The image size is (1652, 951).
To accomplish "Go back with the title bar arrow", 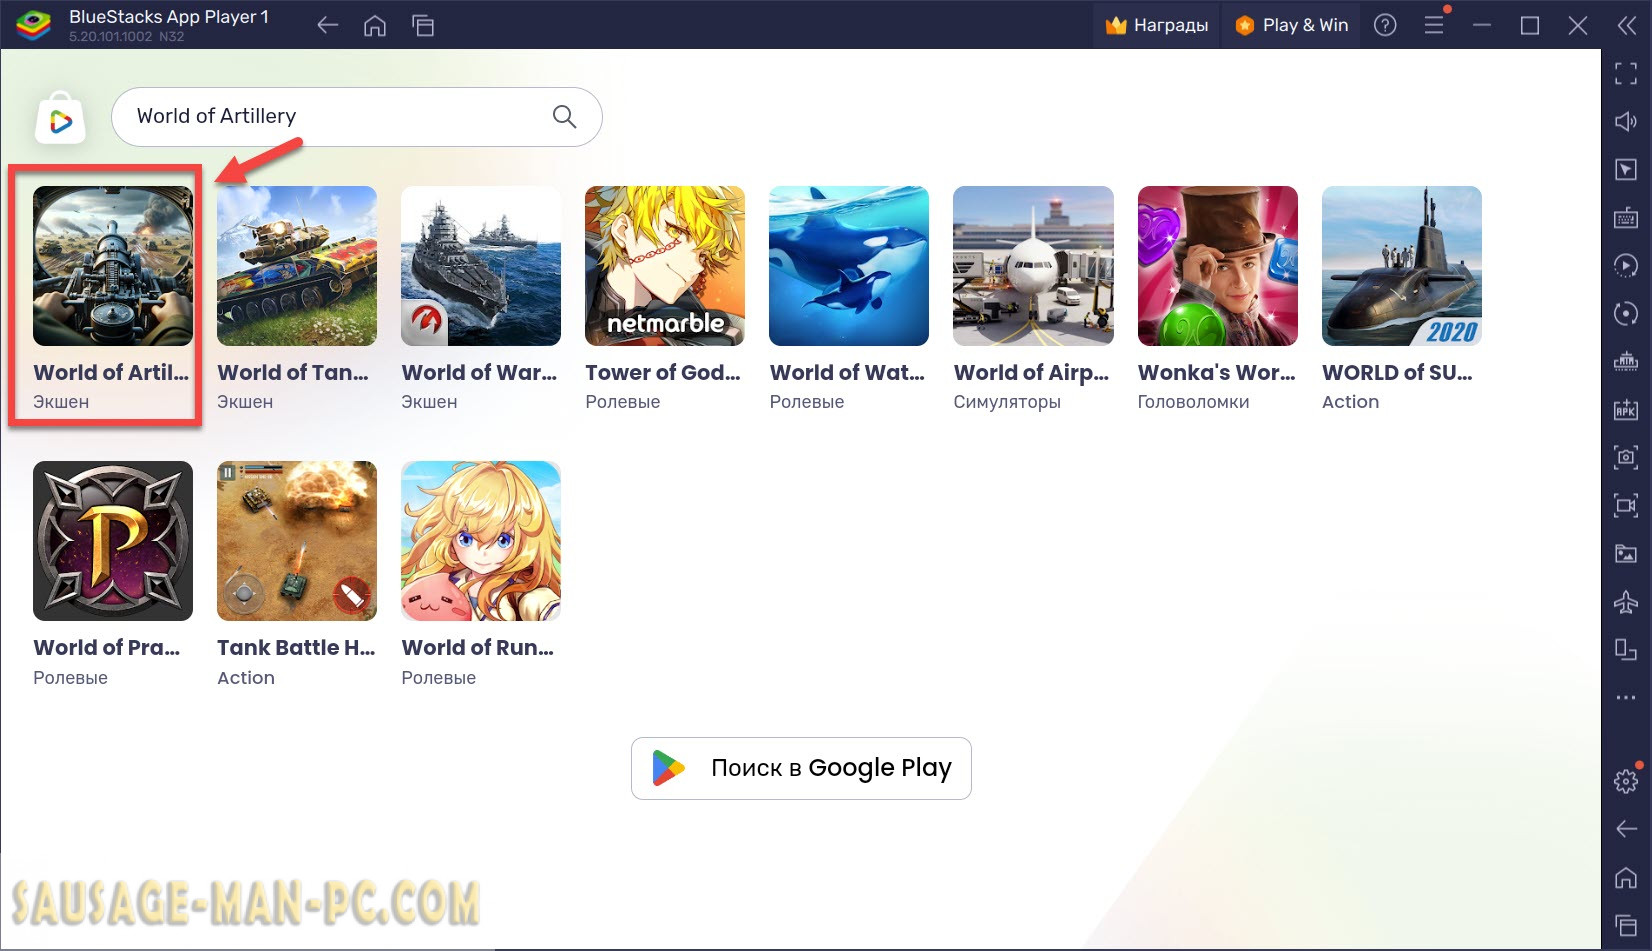I will click(327, 25).
